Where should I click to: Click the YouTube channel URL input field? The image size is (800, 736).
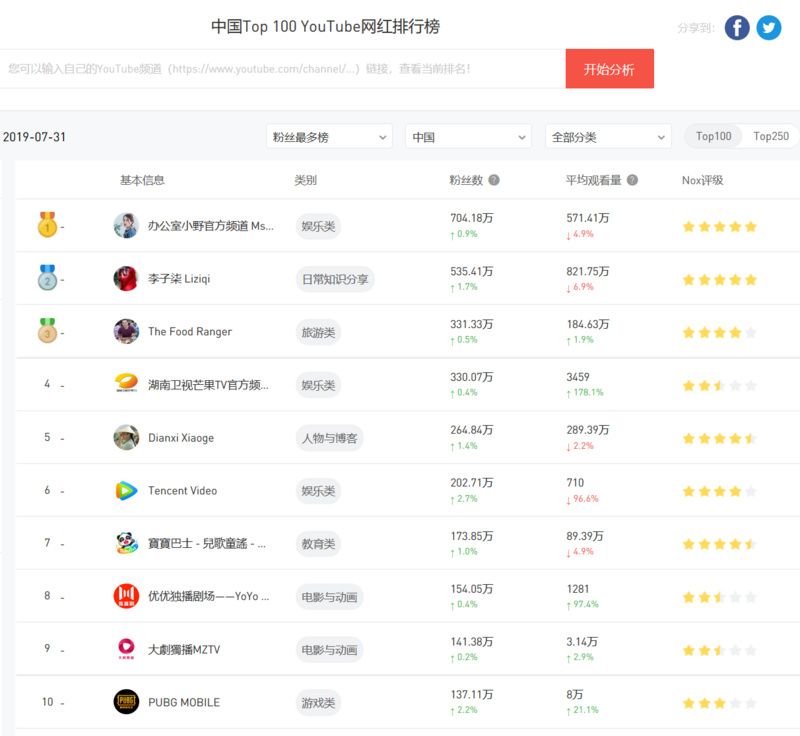click(x=280, y=69)
